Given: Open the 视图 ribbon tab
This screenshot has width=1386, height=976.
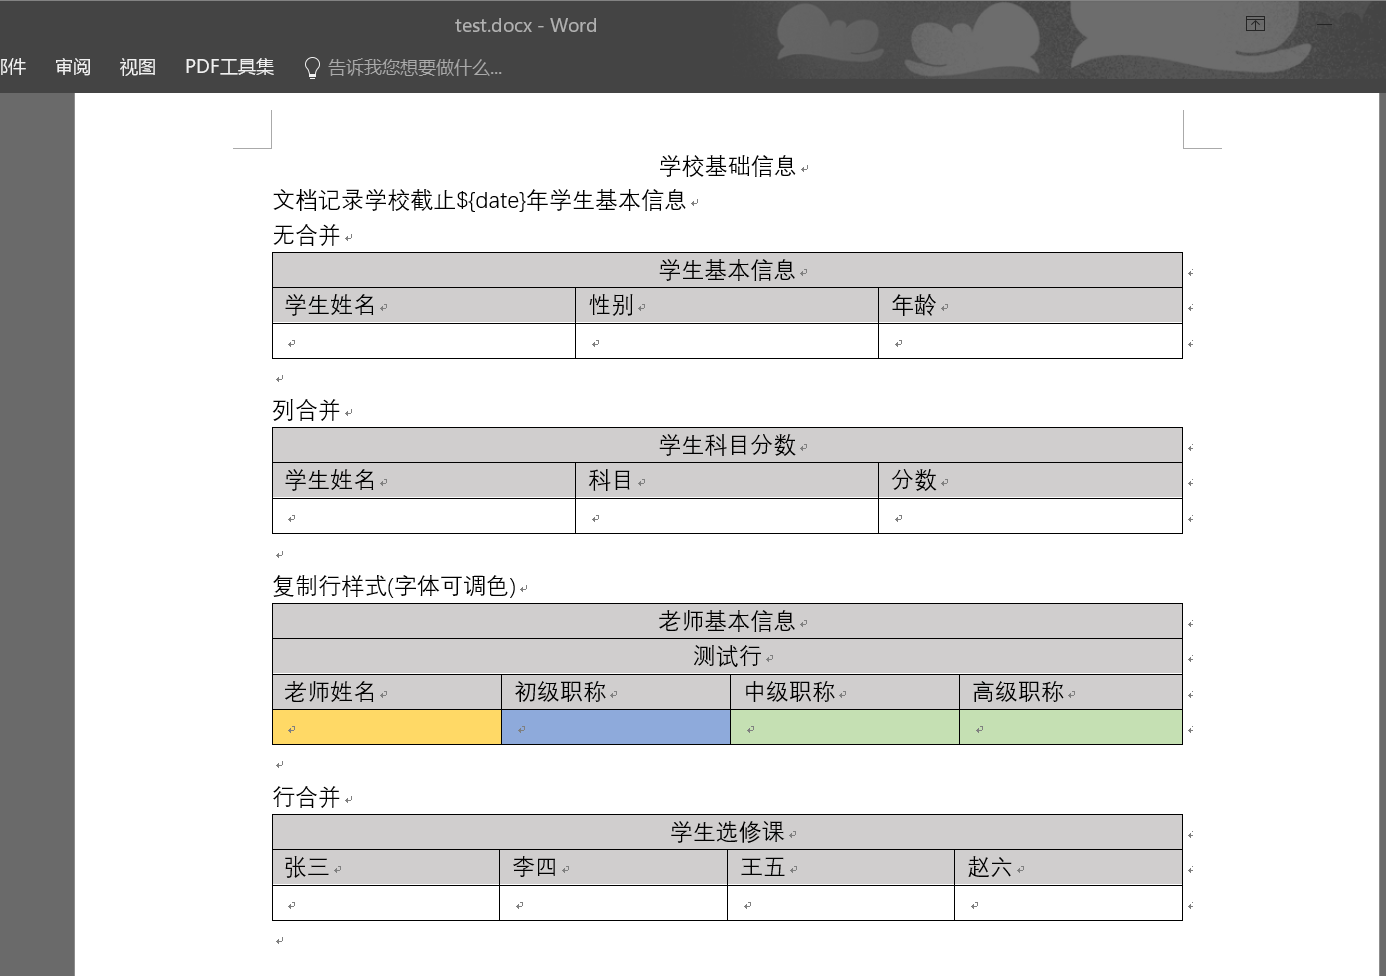Looking at the screenshot, I should tap(136, 66).
